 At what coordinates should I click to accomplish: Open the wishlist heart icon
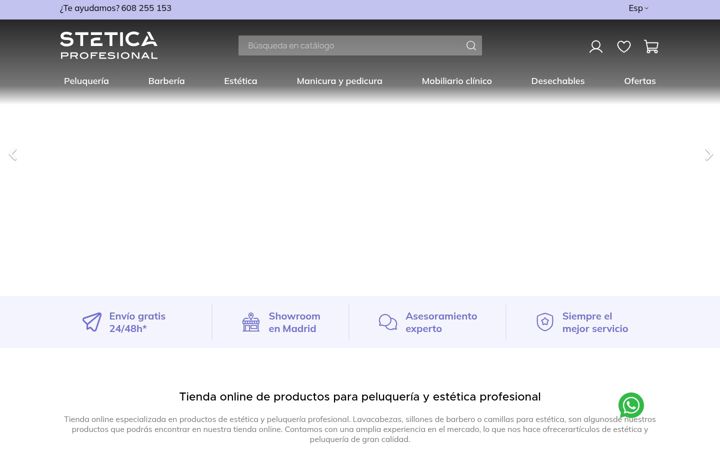[624, 46]
